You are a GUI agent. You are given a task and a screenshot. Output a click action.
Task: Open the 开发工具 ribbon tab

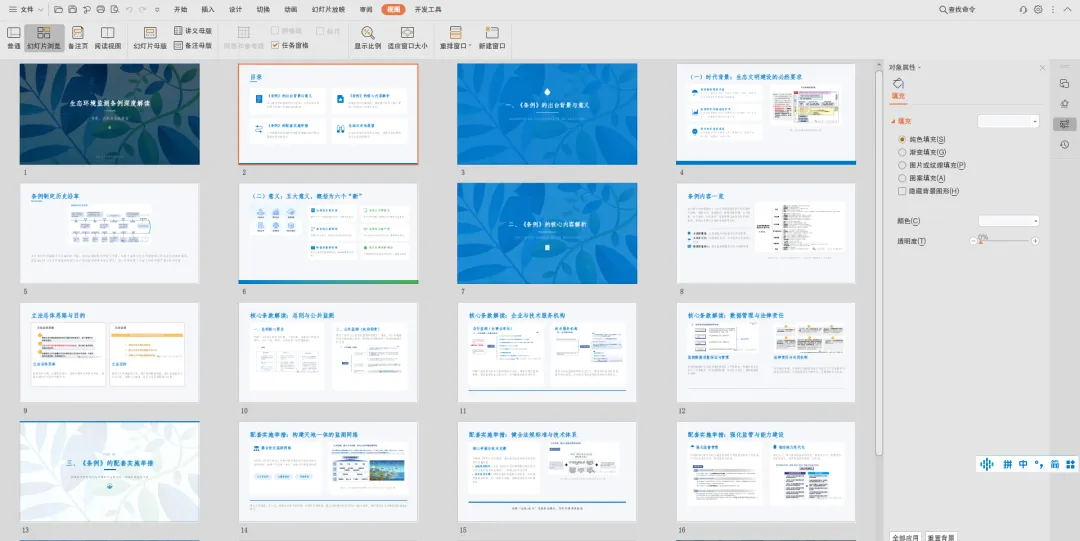click(x=428, y=10)
